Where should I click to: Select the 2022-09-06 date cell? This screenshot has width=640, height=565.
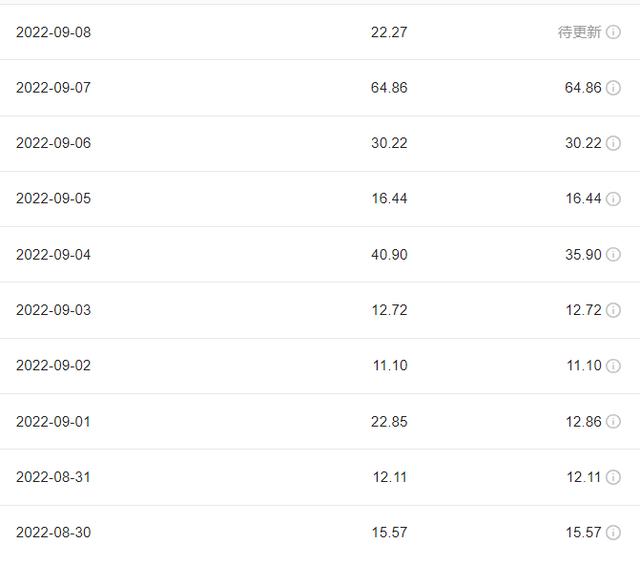53,143
